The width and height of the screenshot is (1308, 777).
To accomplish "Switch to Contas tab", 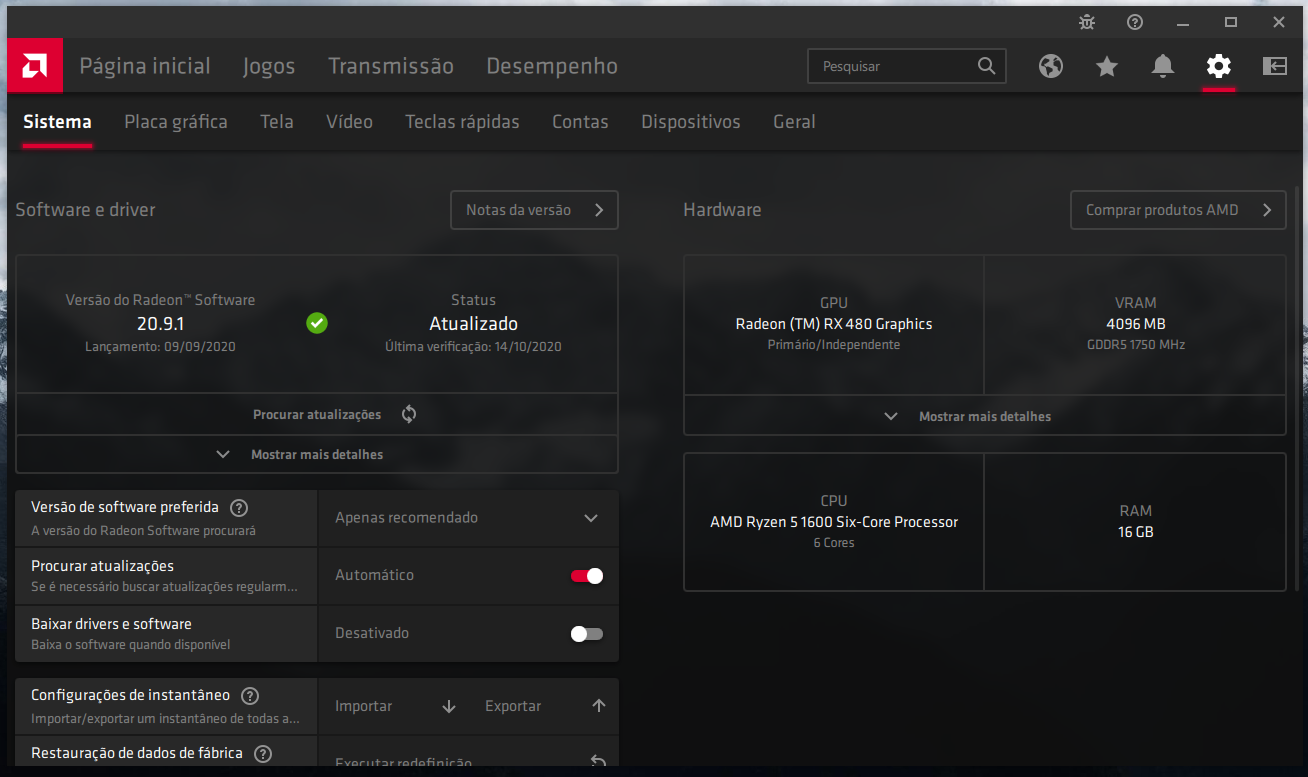I will click(580, 122).
